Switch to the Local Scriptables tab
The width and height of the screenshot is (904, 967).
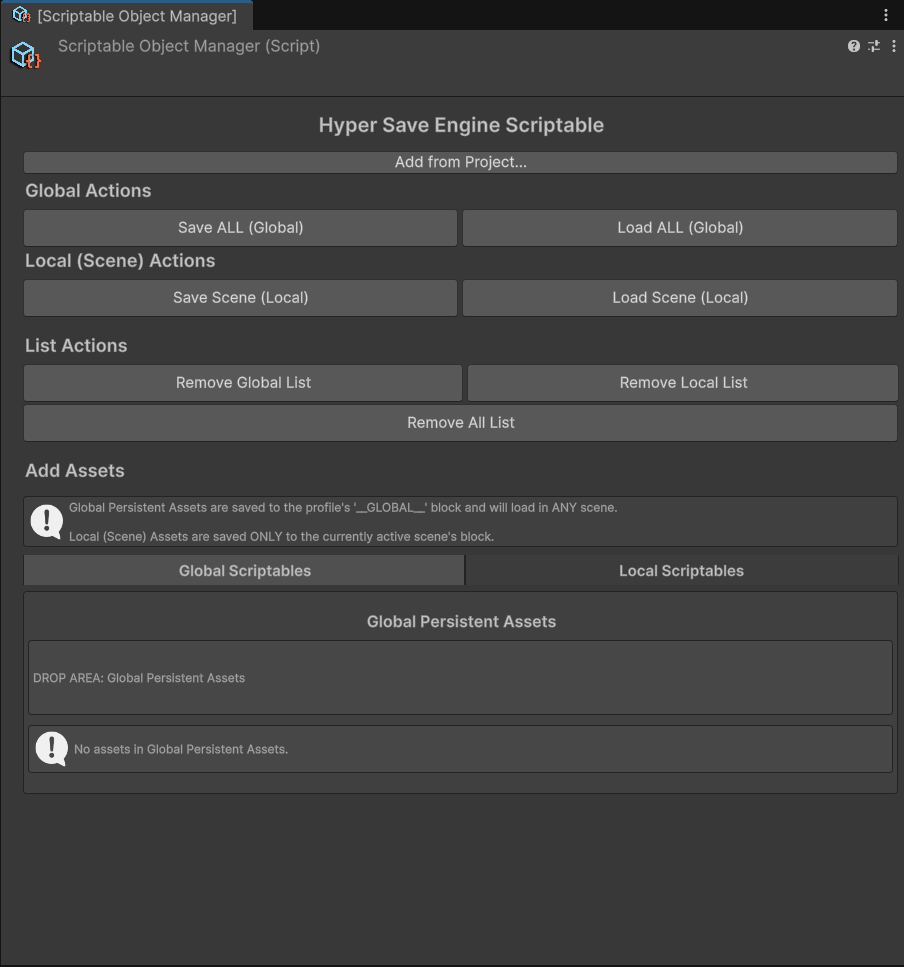pos(681,571)
